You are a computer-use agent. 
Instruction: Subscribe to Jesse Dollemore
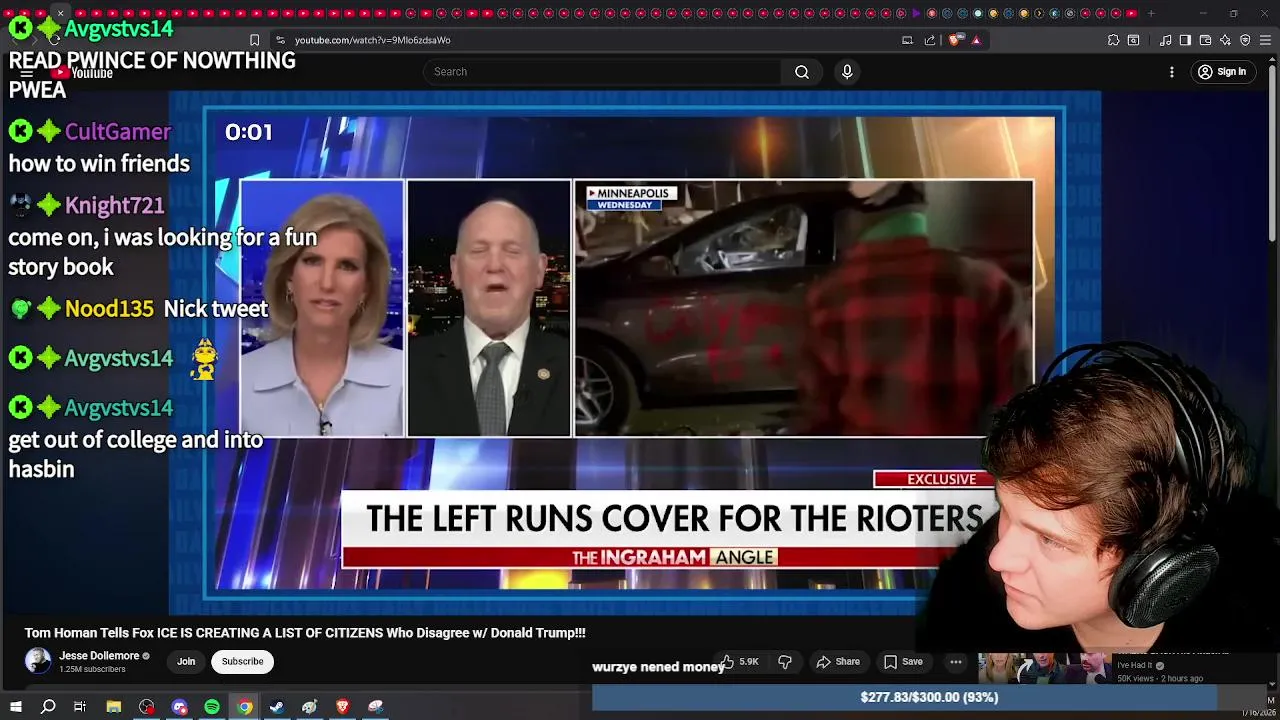pos(242,662)
